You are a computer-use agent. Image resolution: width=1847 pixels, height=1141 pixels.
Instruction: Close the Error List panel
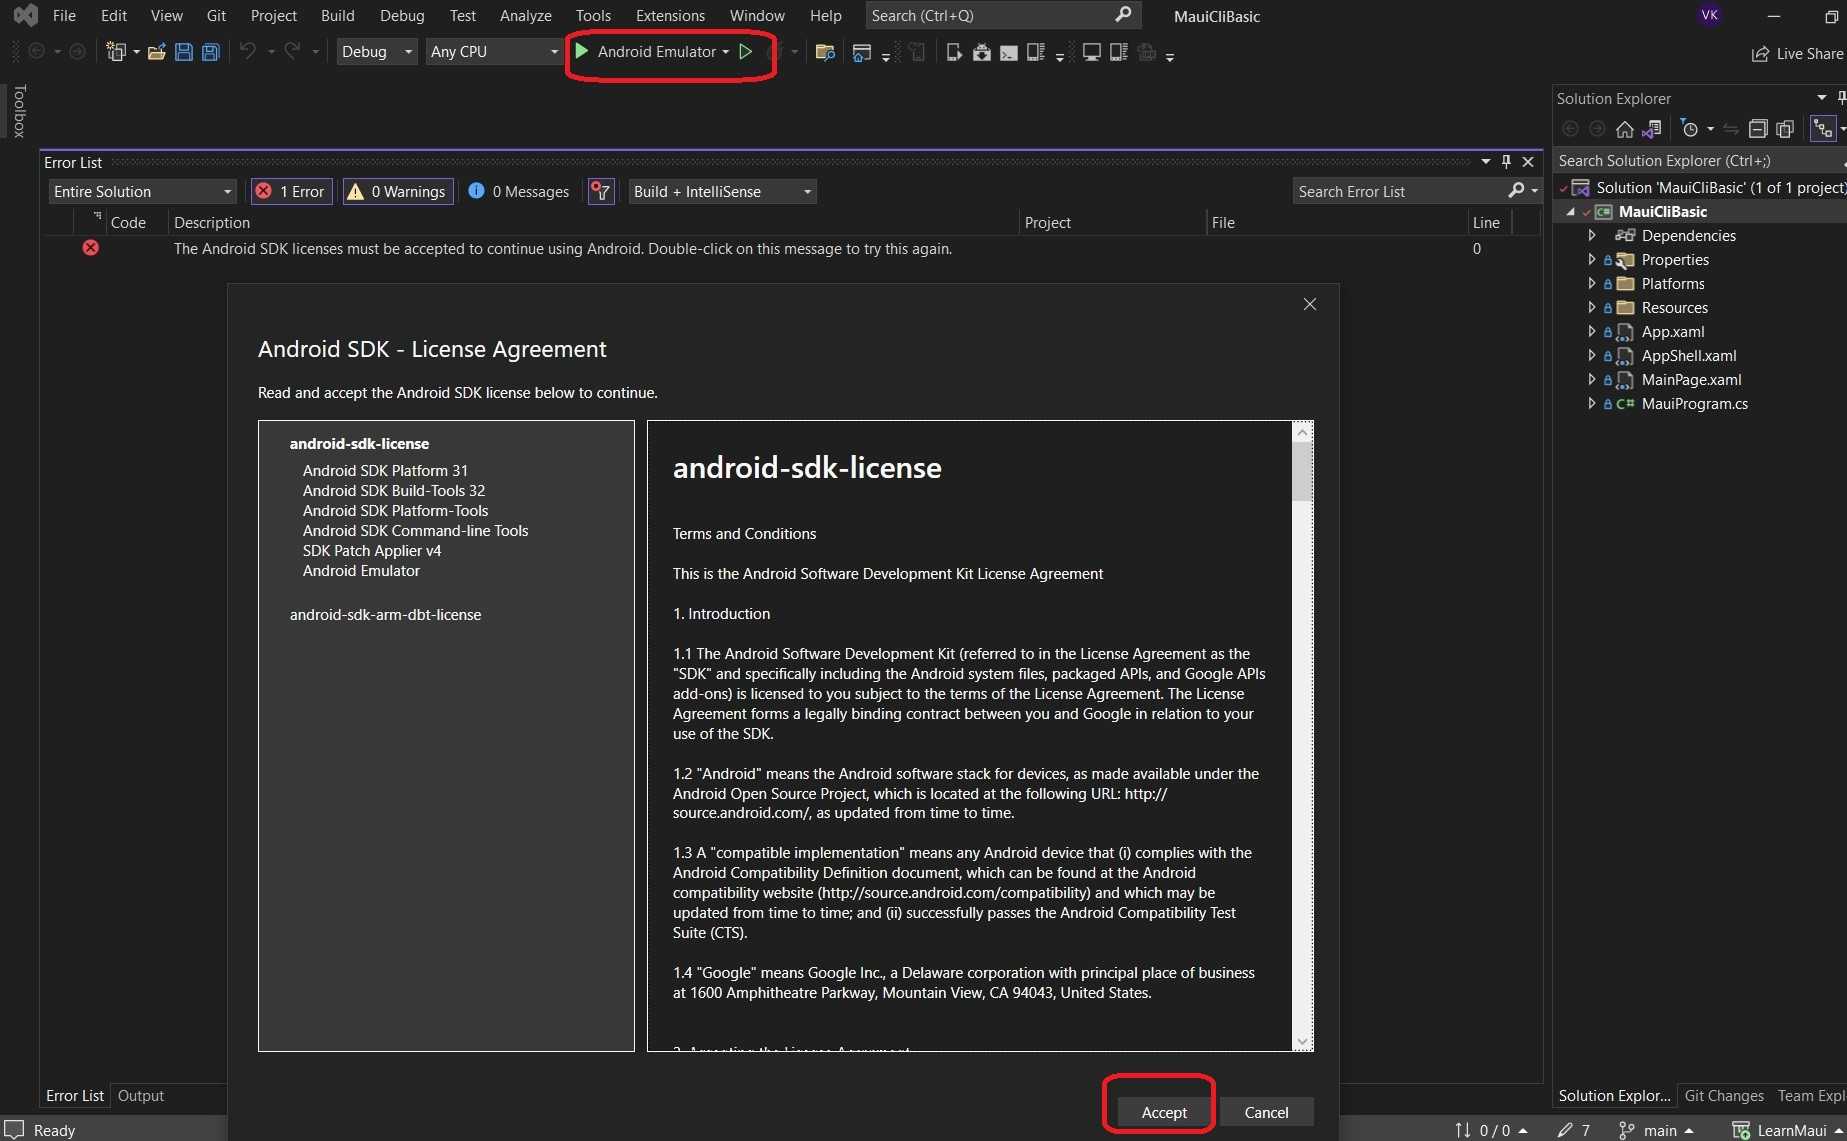(x=1528, y=162)
